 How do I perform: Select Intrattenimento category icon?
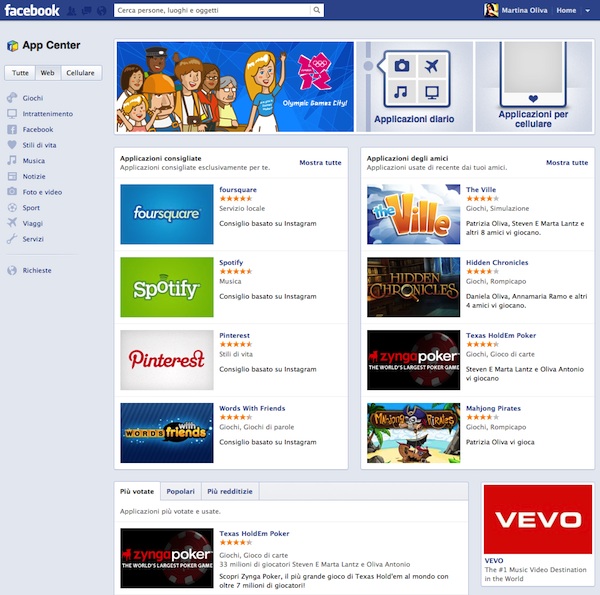click(x=12, y=114)
